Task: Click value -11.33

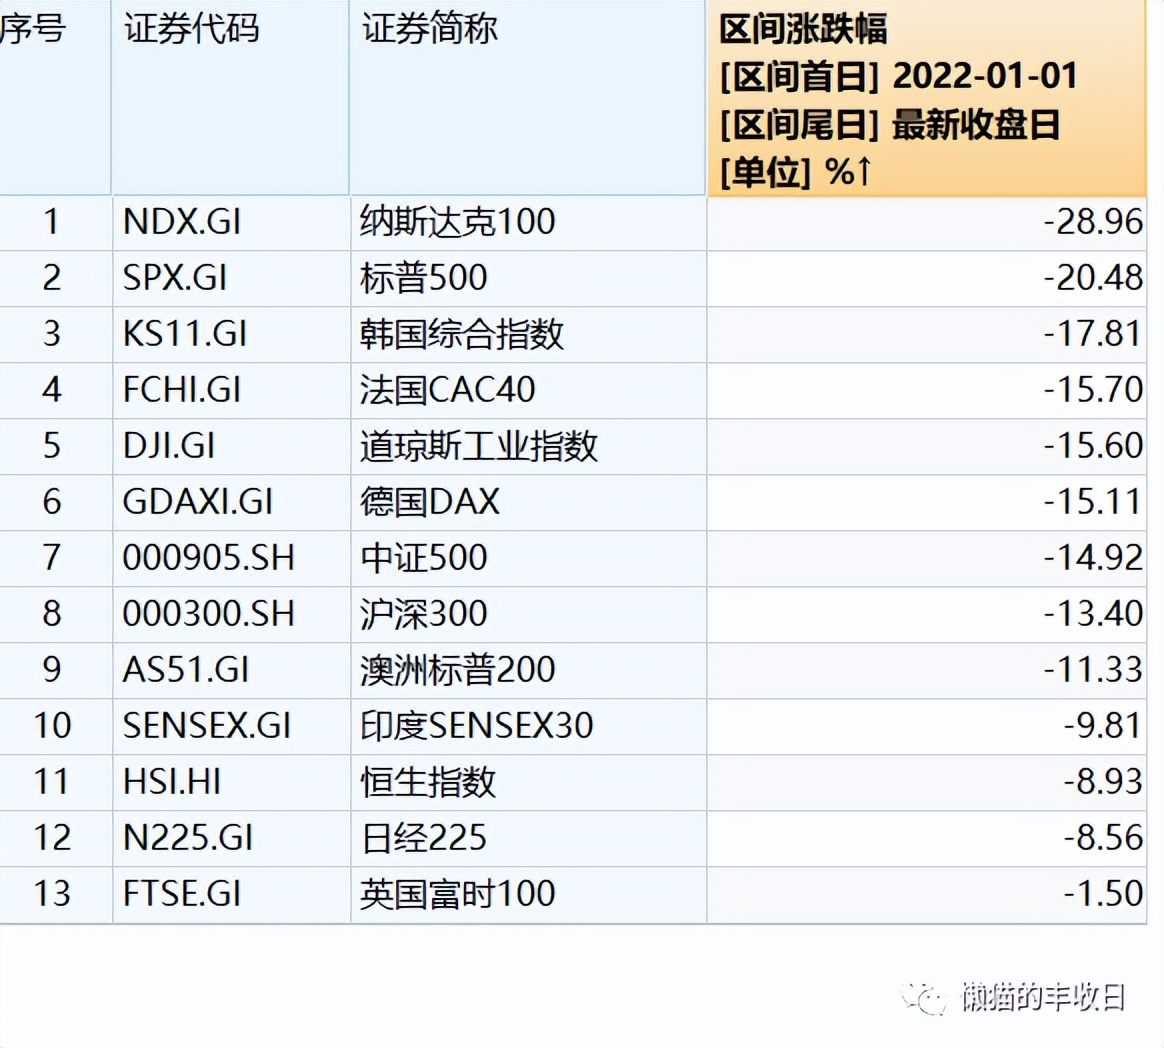Action: (x=1093, y=670)
